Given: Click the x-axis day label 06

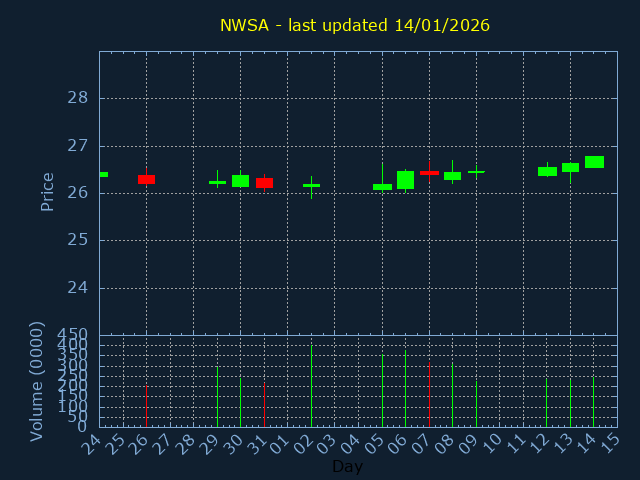Looking at the screenshot, I should click(x=398, y=444).
